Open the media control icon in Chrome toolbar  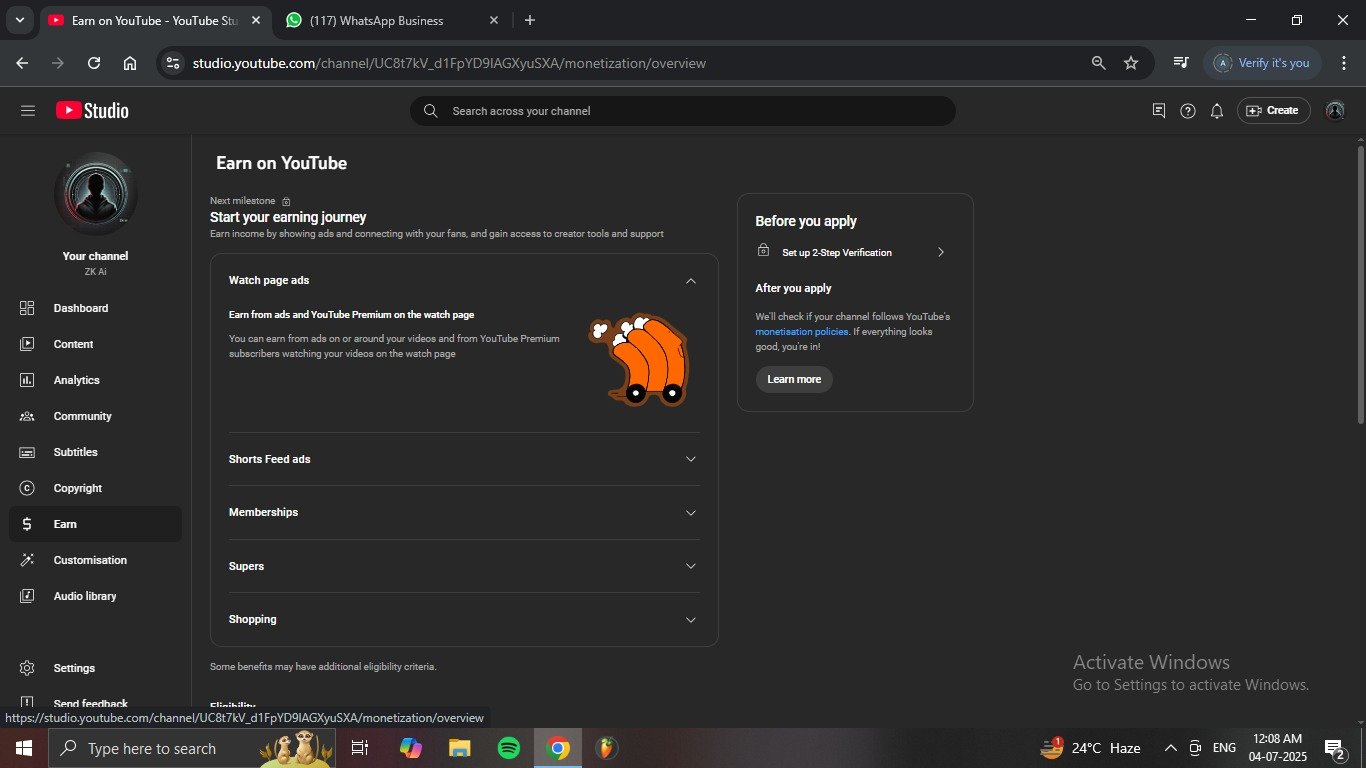tap(1181, 63)
